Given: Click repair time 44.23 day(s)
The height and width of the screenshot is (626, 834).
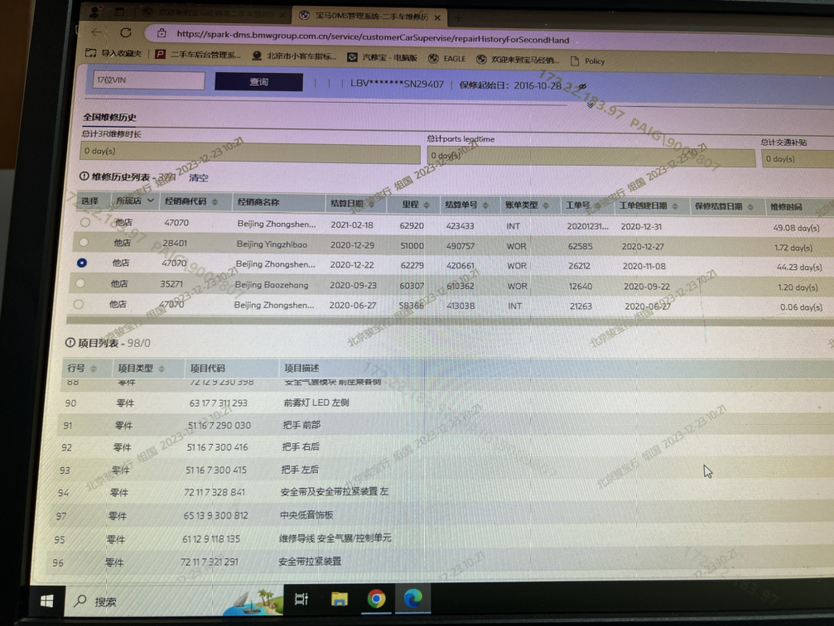Looking at the screenshot, I should coord(799,267).
